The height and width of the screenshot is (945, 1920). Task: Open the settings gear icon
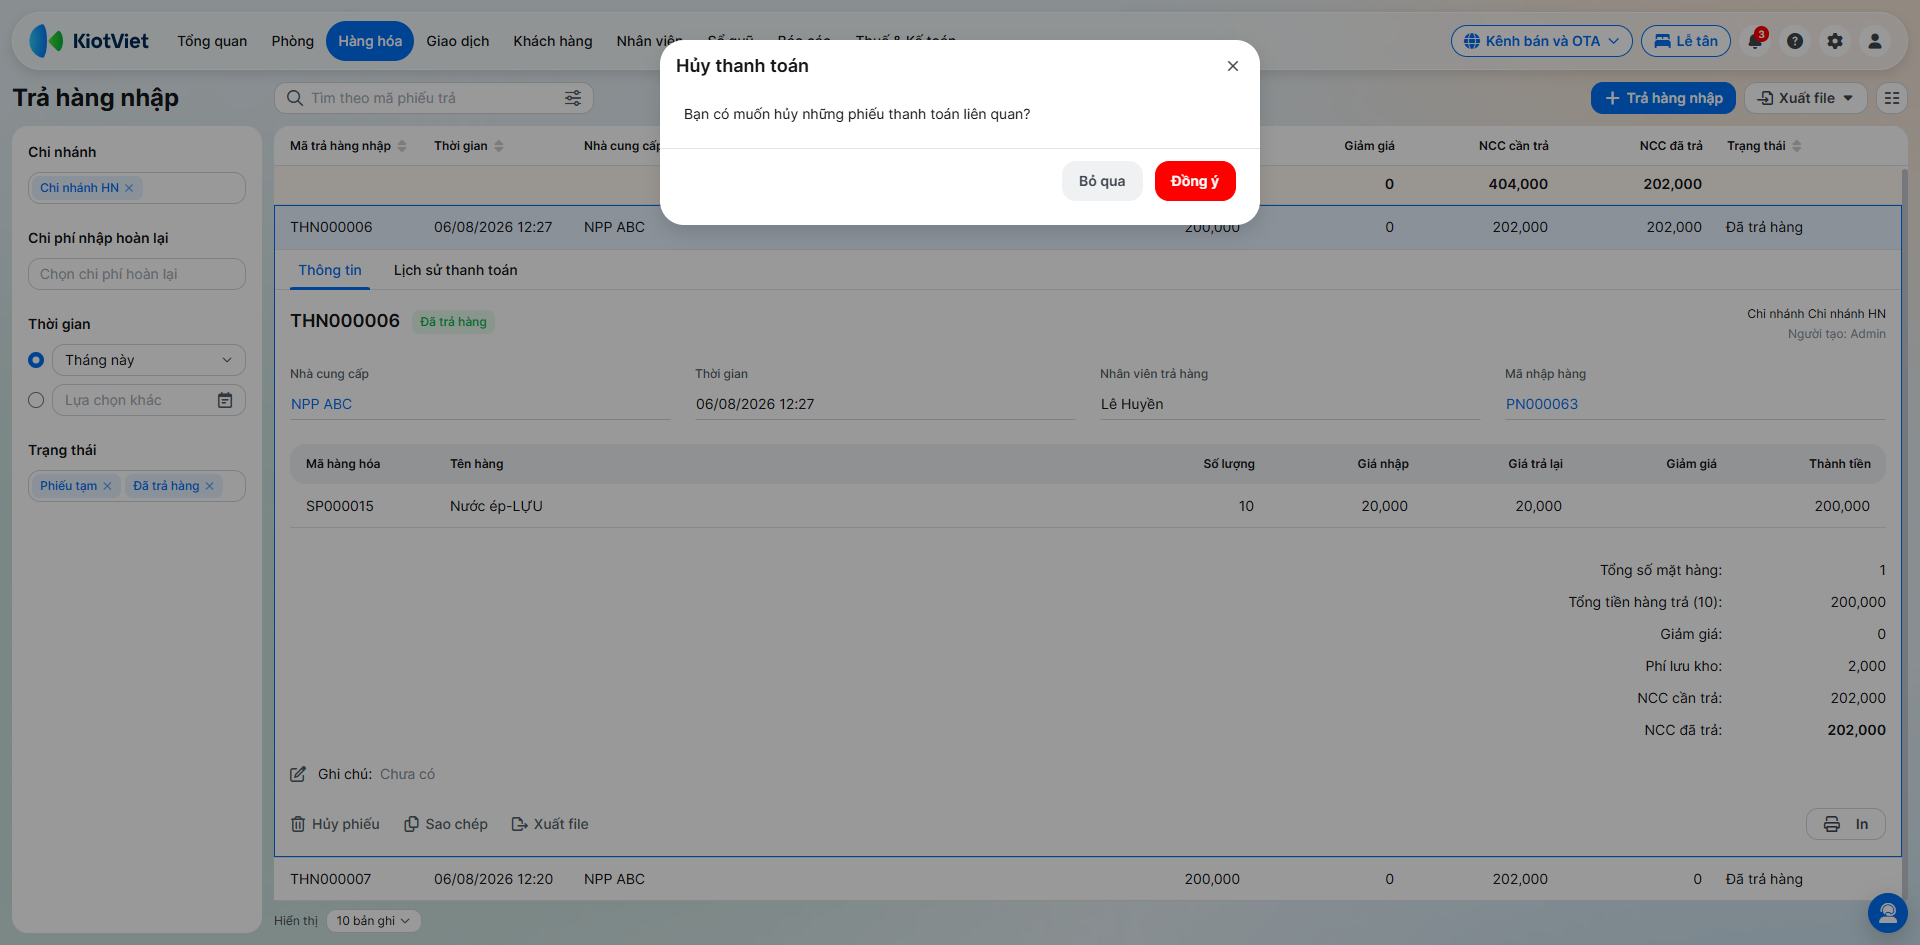1835,41
